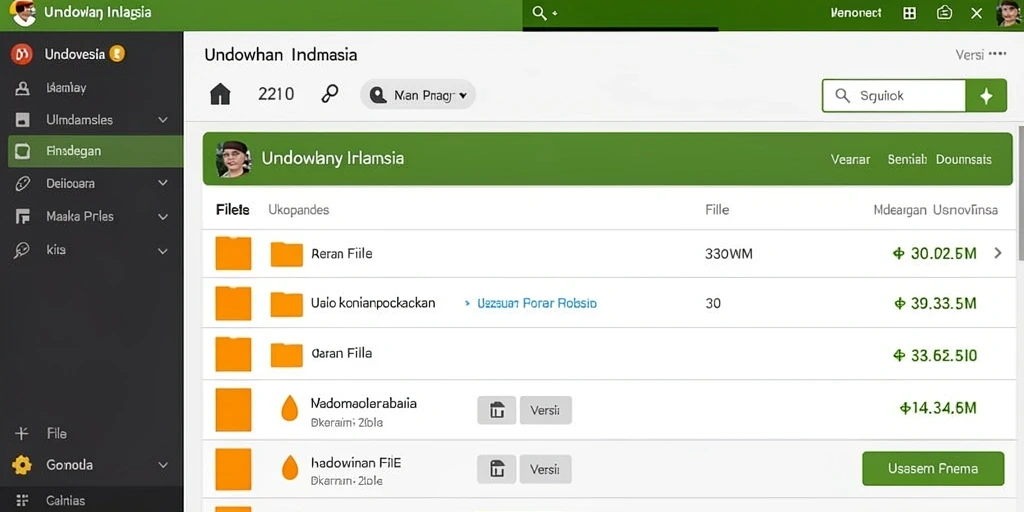Click the trash button in hadowinan FilE row
The width and height of the screenshot is (1024, 512).
coord(497,469)
